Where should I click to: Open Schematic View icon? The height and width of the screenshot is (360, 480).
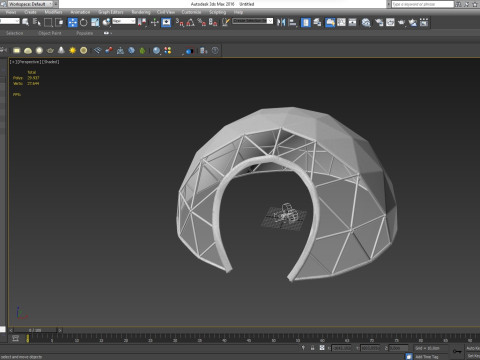point(353,22)
